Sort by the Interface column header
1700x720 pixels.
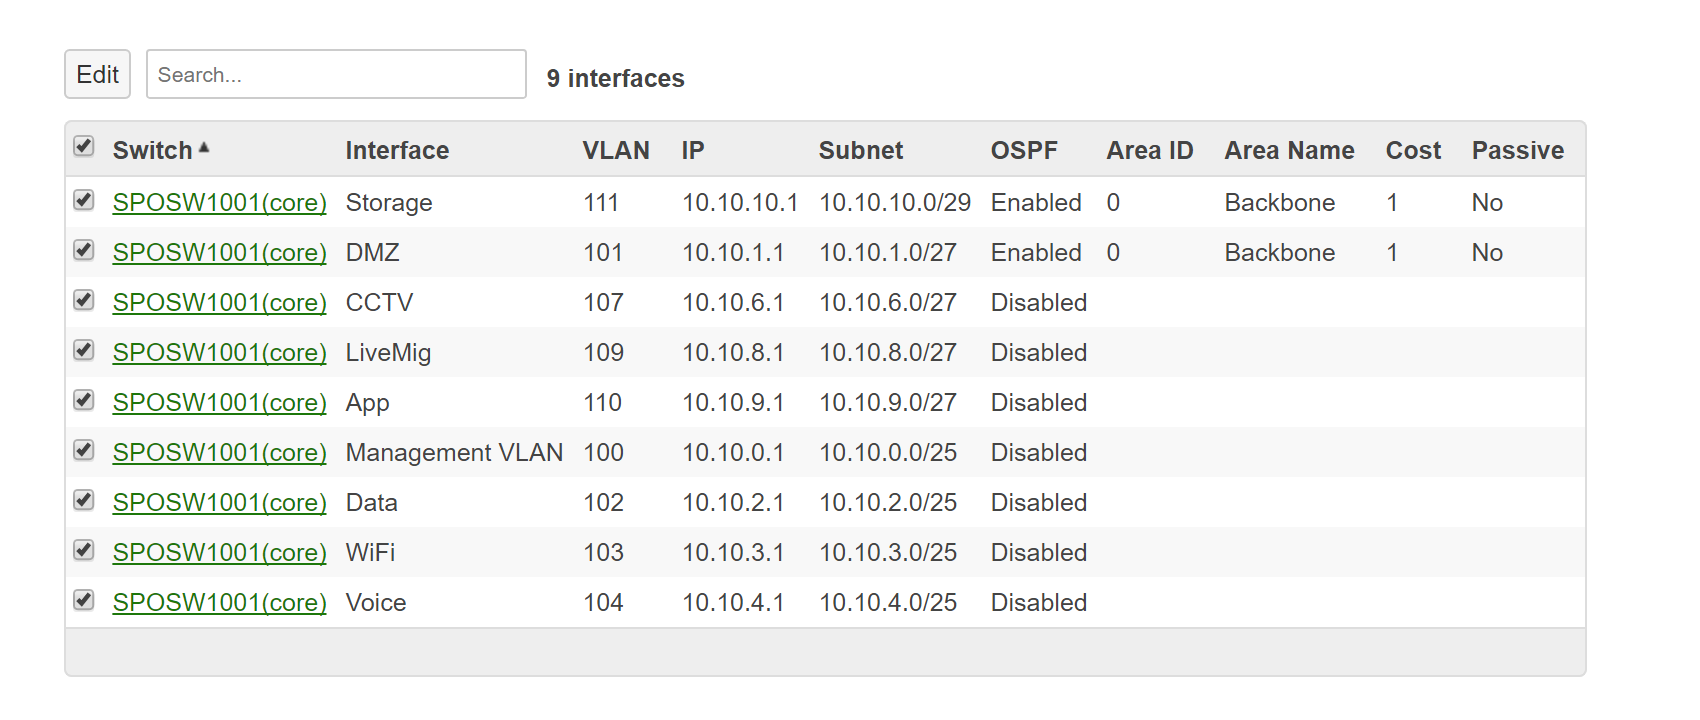pos(397,151)
